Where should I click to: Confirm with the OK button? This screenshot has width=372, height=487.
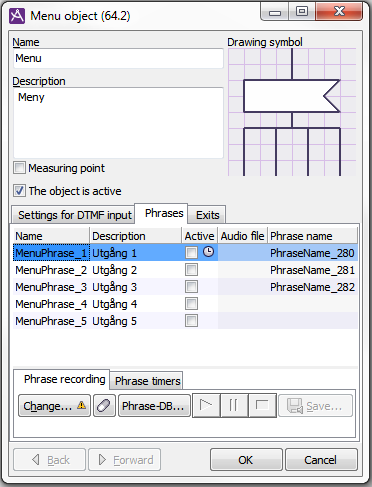(246, 460)
